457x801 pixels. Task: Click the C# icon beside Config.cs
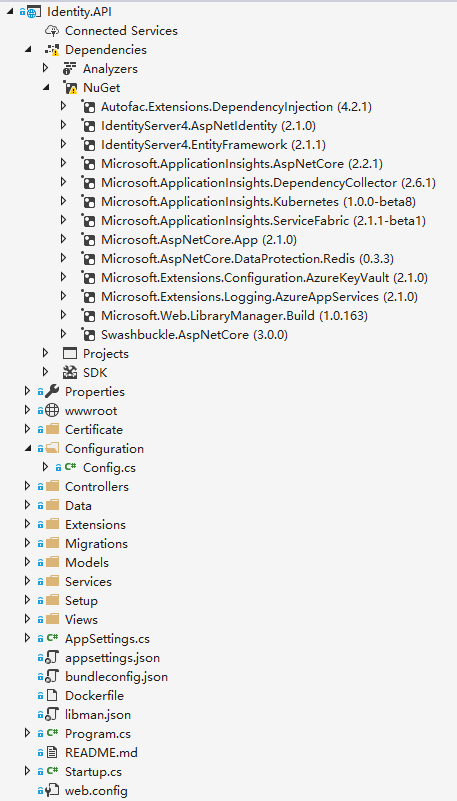70,467
